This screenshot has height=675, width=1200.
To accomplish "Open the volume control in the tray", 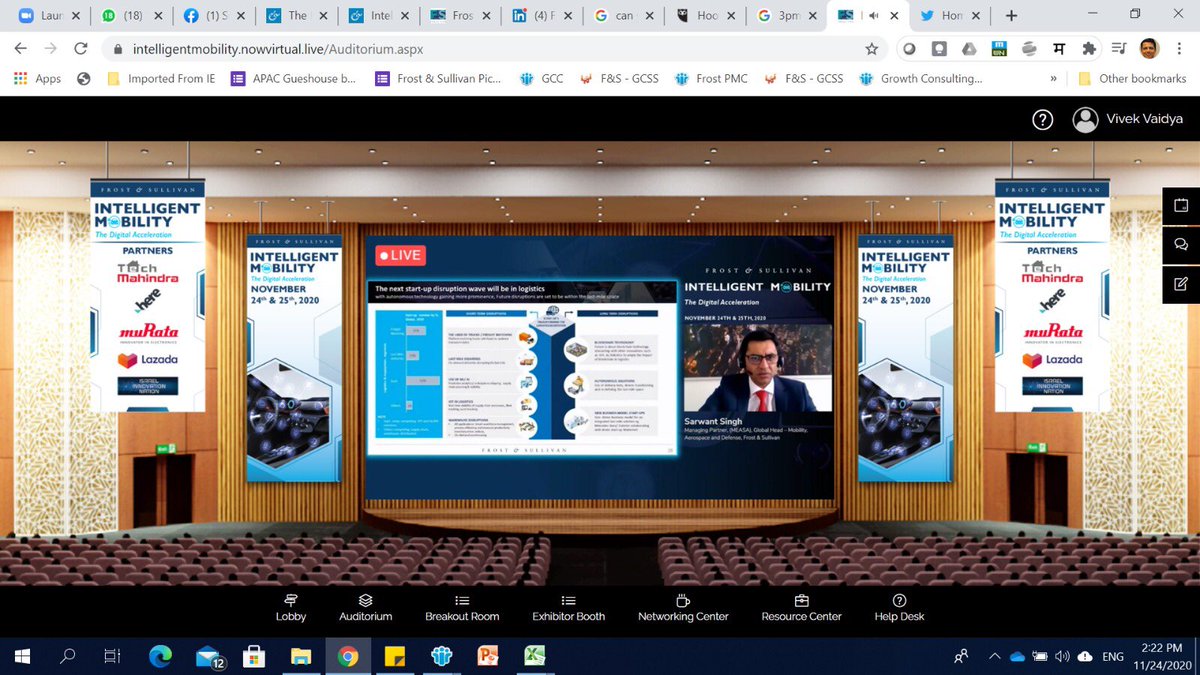I will [x=1063, y=656].
